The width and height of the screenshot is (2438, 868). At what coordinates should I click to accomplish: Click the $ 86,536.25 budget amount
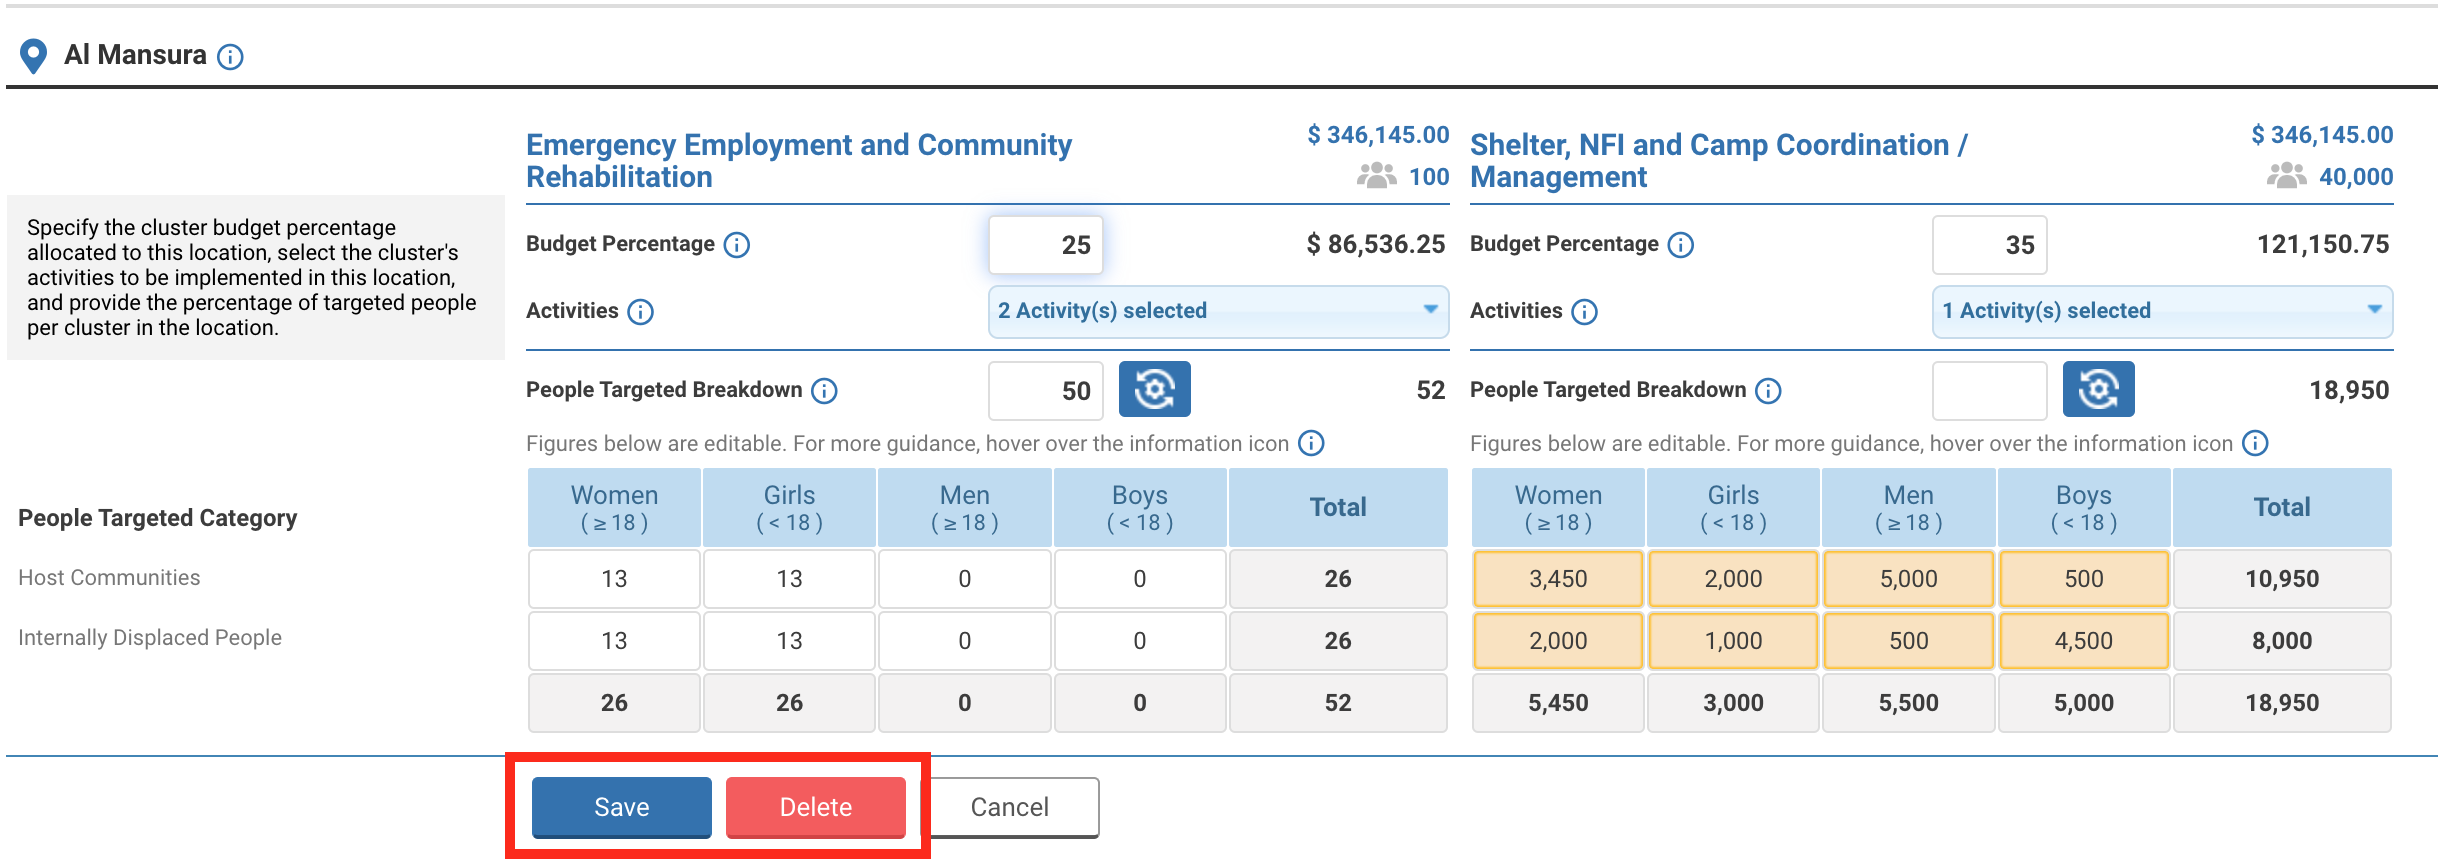(1375, 245)
